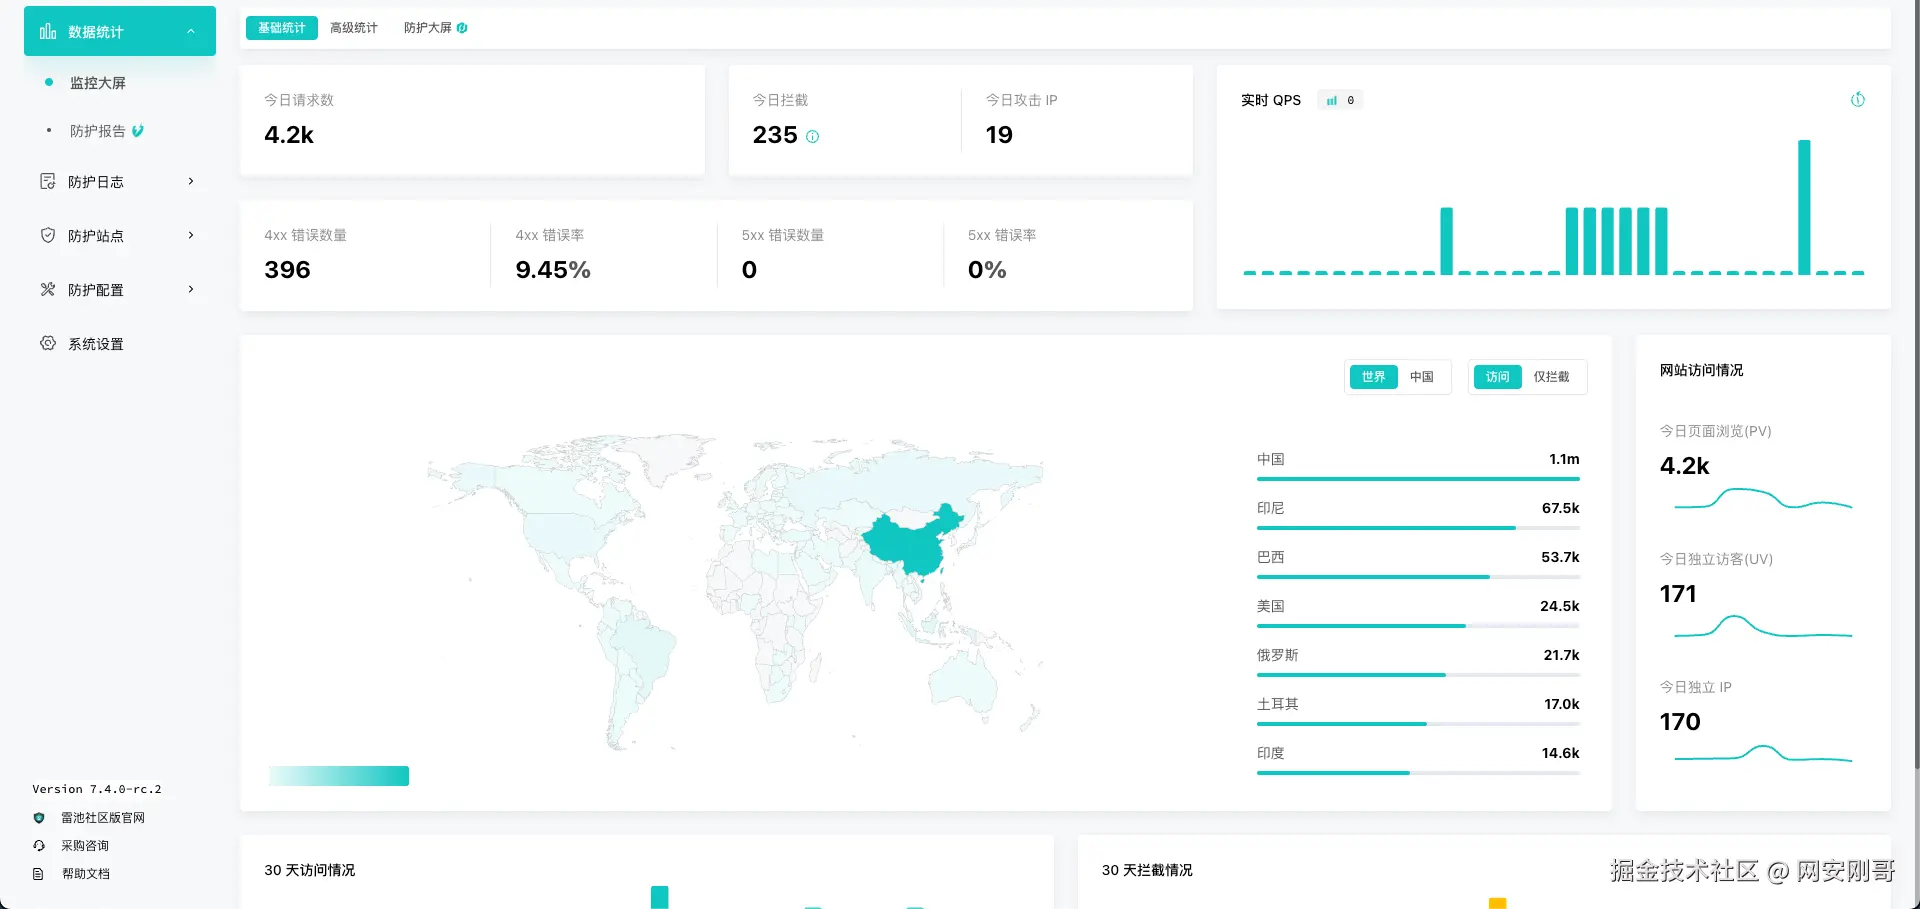Open the 采购咨询 link

pyautogui.click(x=85, y=846)
